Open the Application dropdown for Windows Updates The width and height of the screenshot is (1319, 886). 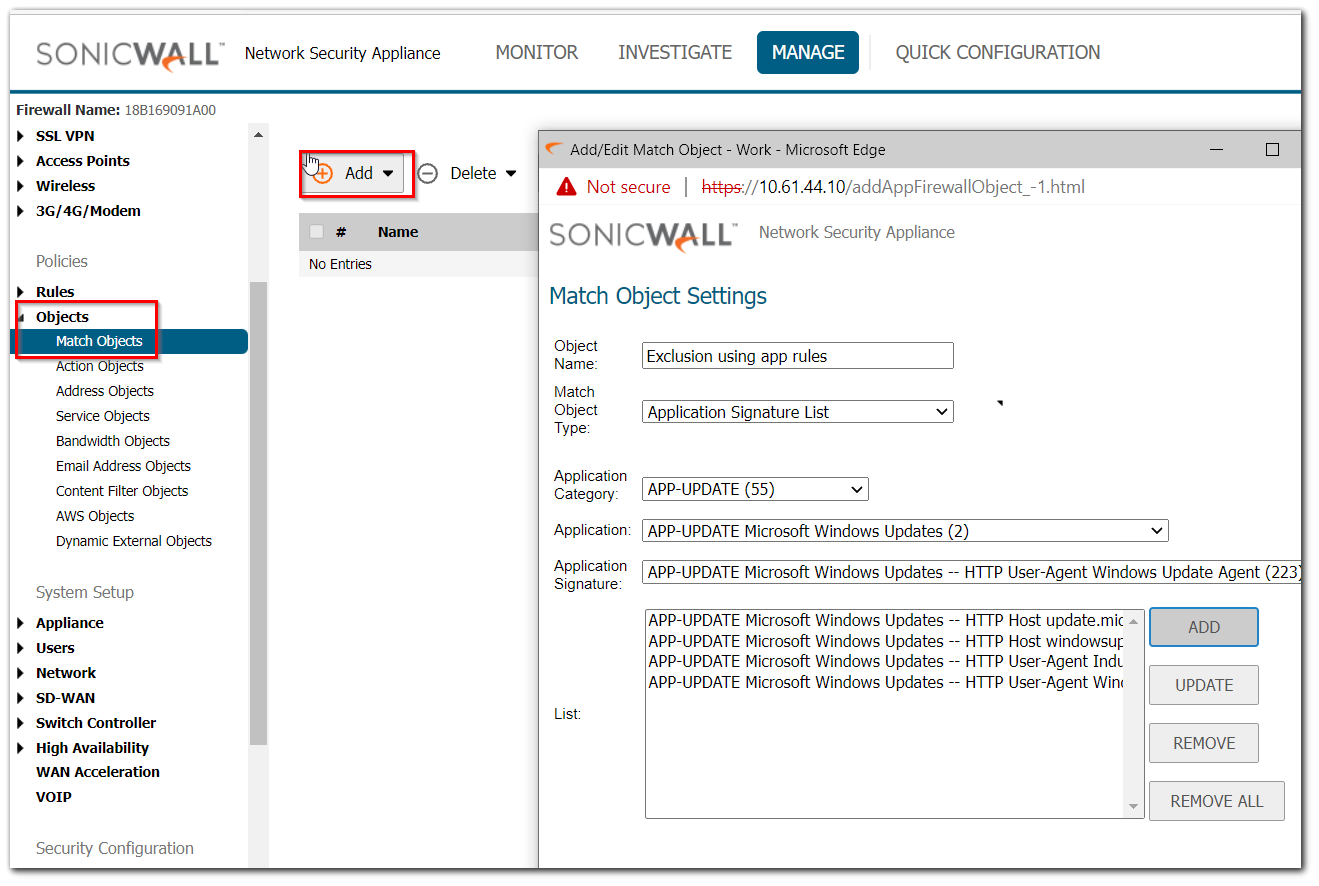click(x=905, y=531)
